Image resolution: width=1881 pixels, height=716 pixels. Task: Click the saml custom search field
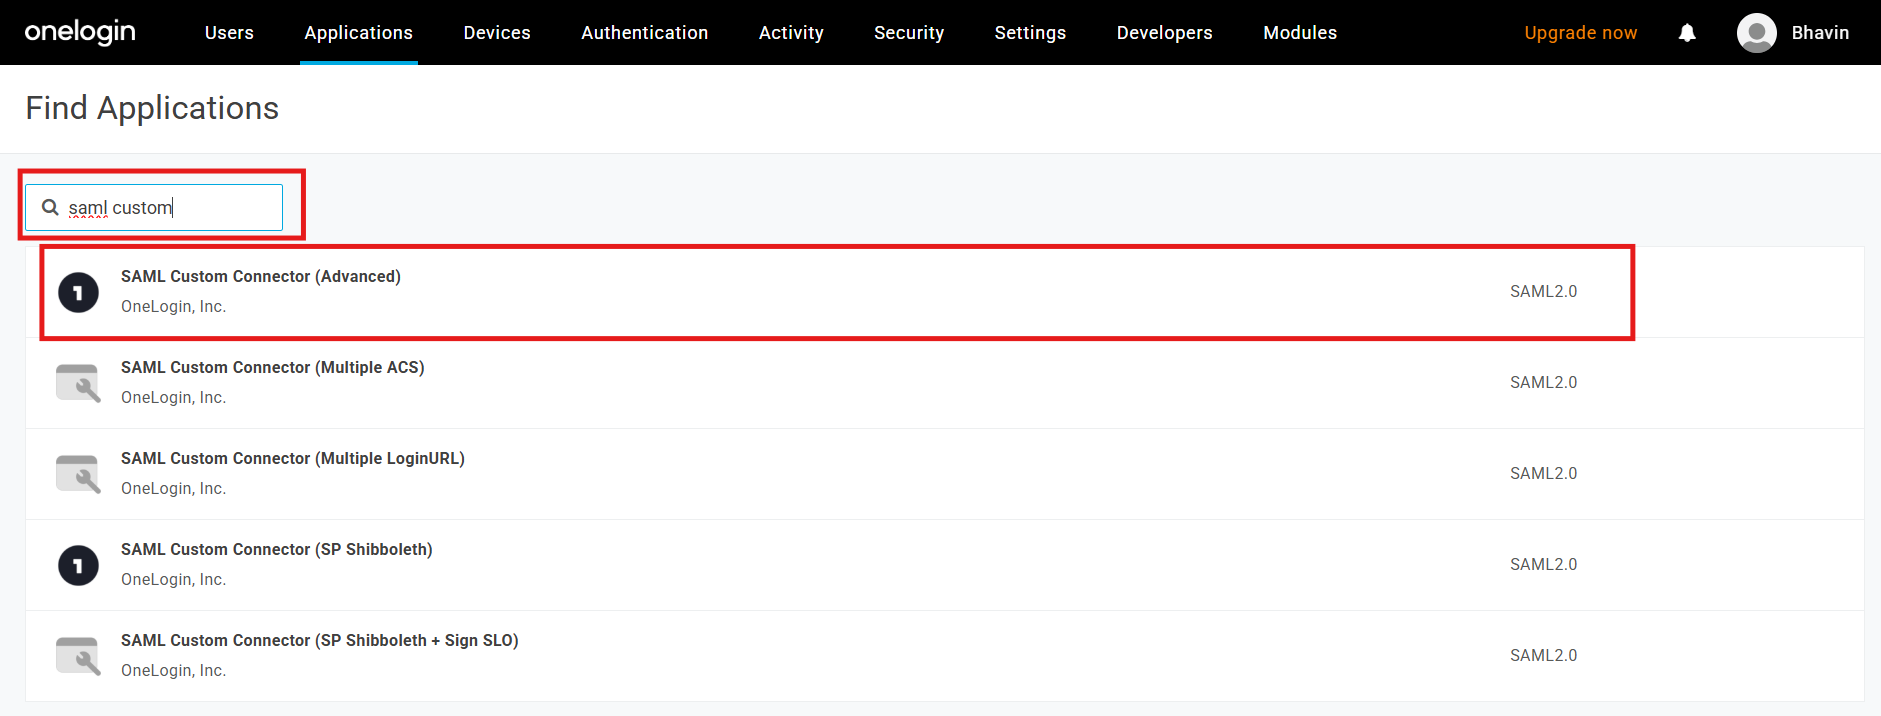[154, 207]
